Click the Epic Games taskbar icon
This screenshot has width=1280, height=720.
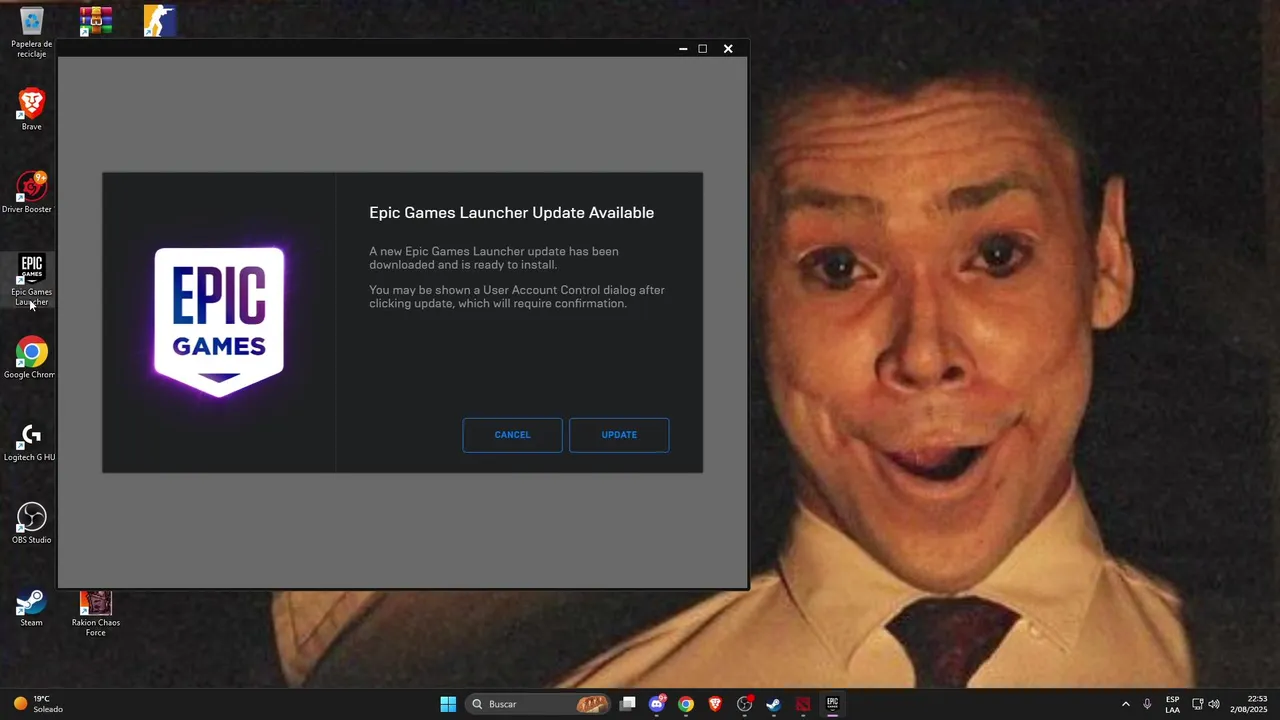coord(832,704)
